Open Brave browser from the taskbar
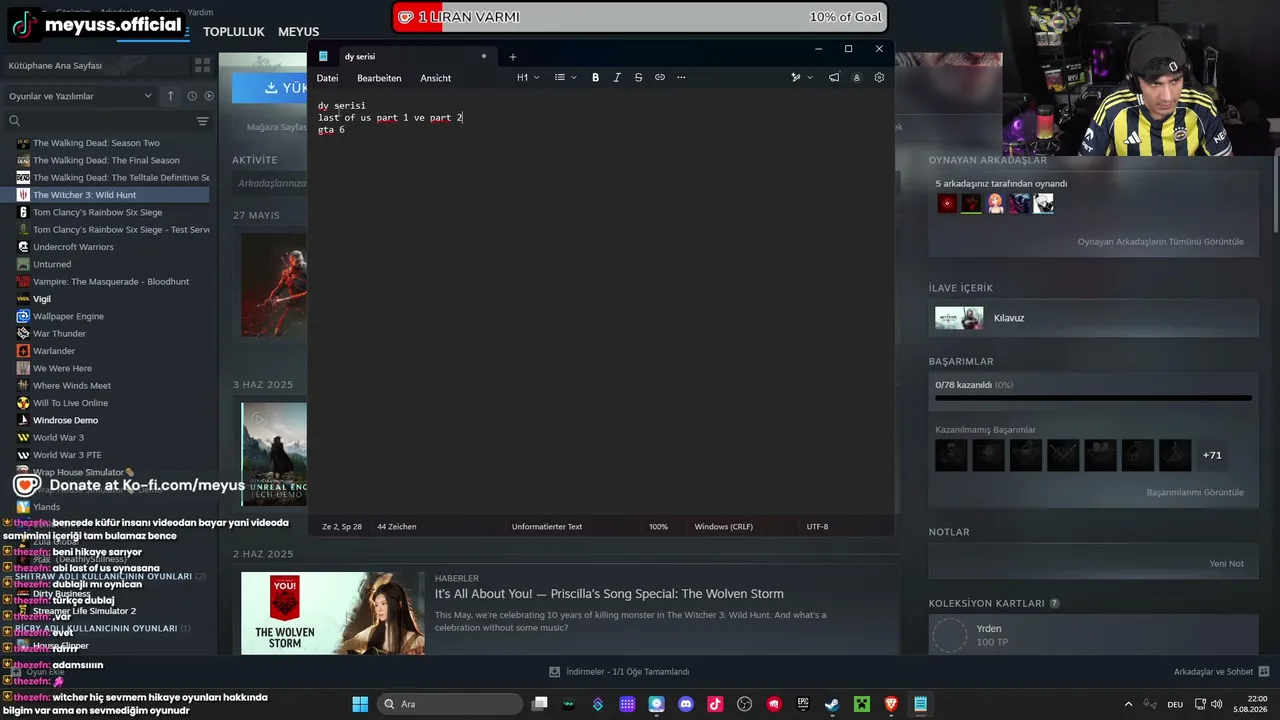 pyautogui.click(x=891, y=704)
